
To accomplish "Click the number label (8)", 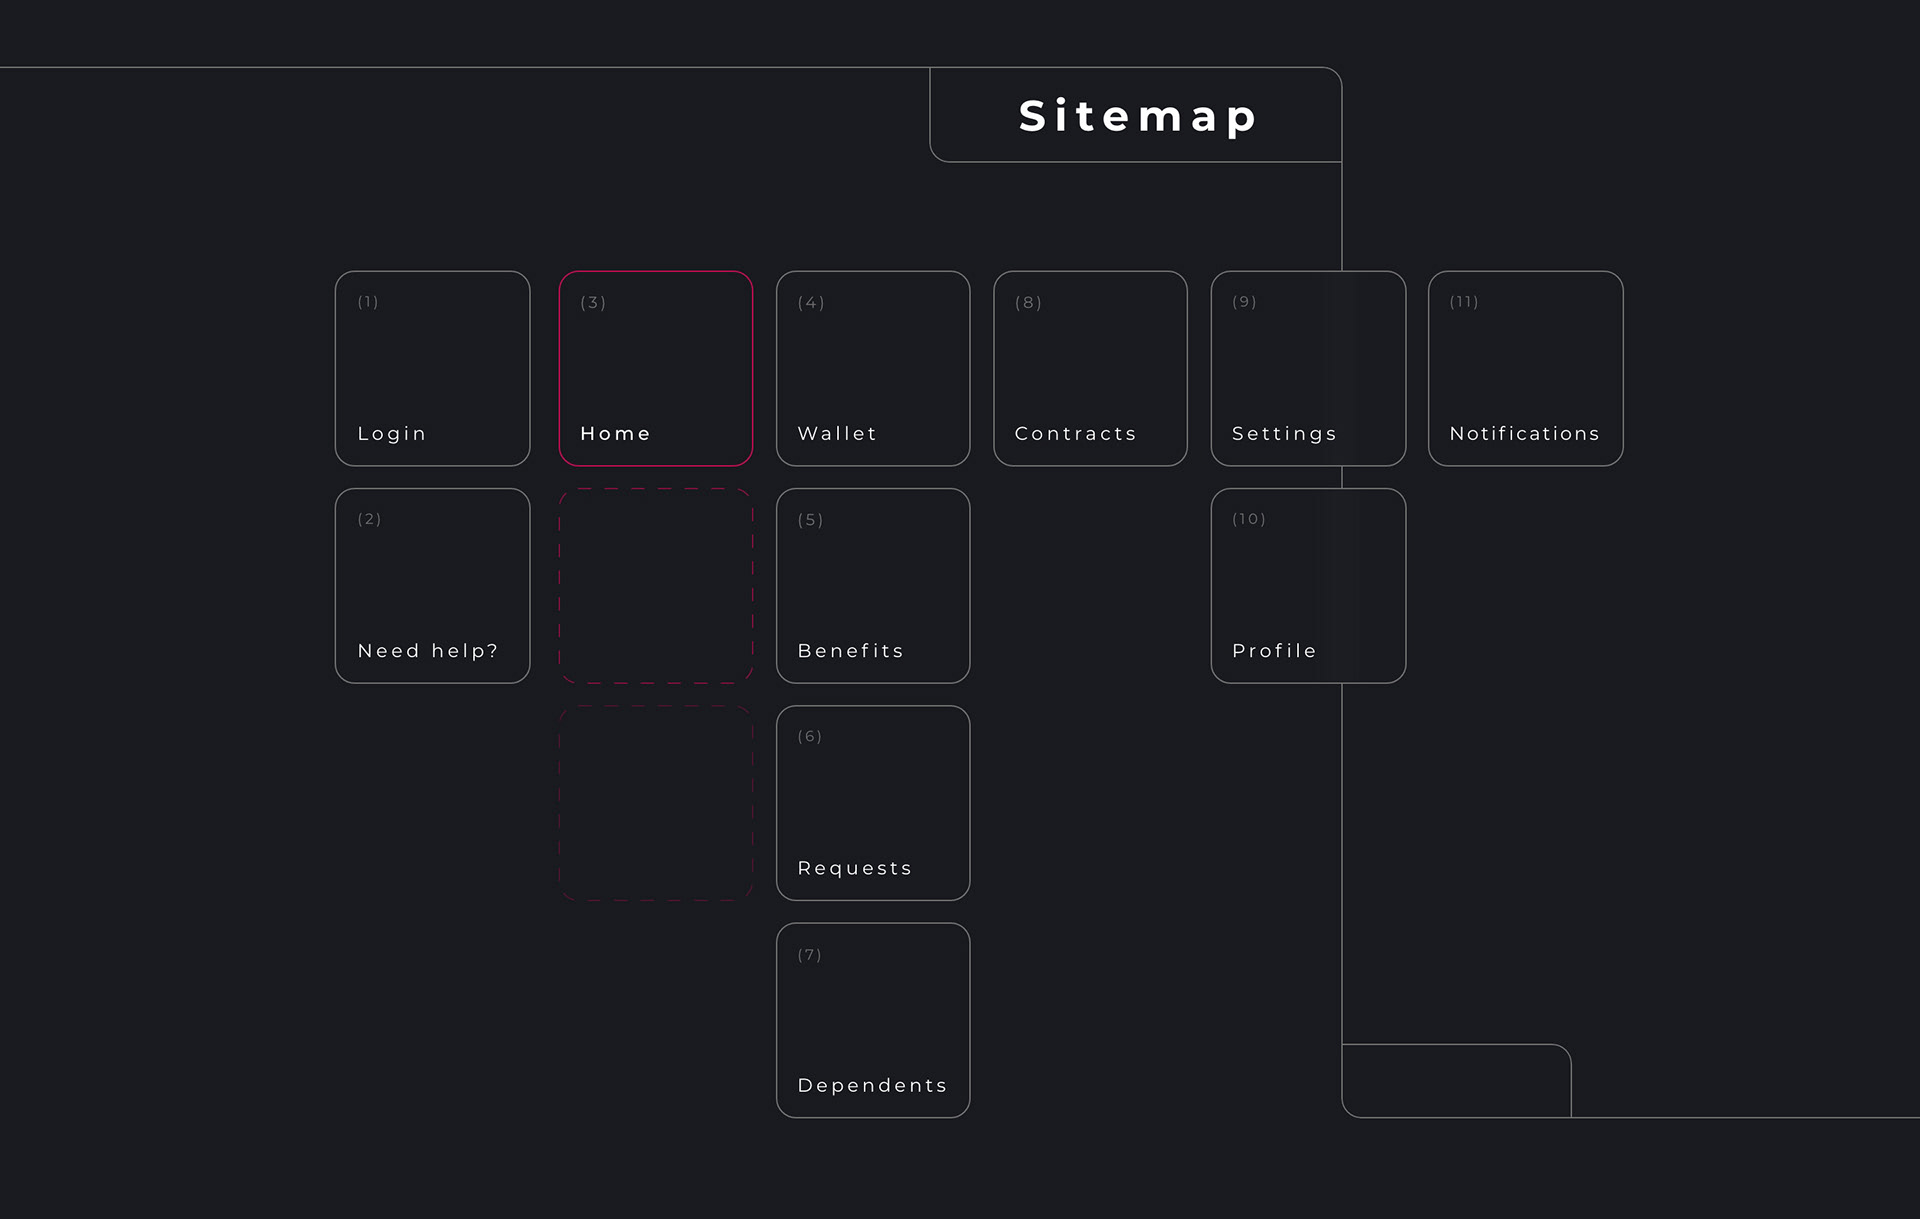I will click(1028, 303).
